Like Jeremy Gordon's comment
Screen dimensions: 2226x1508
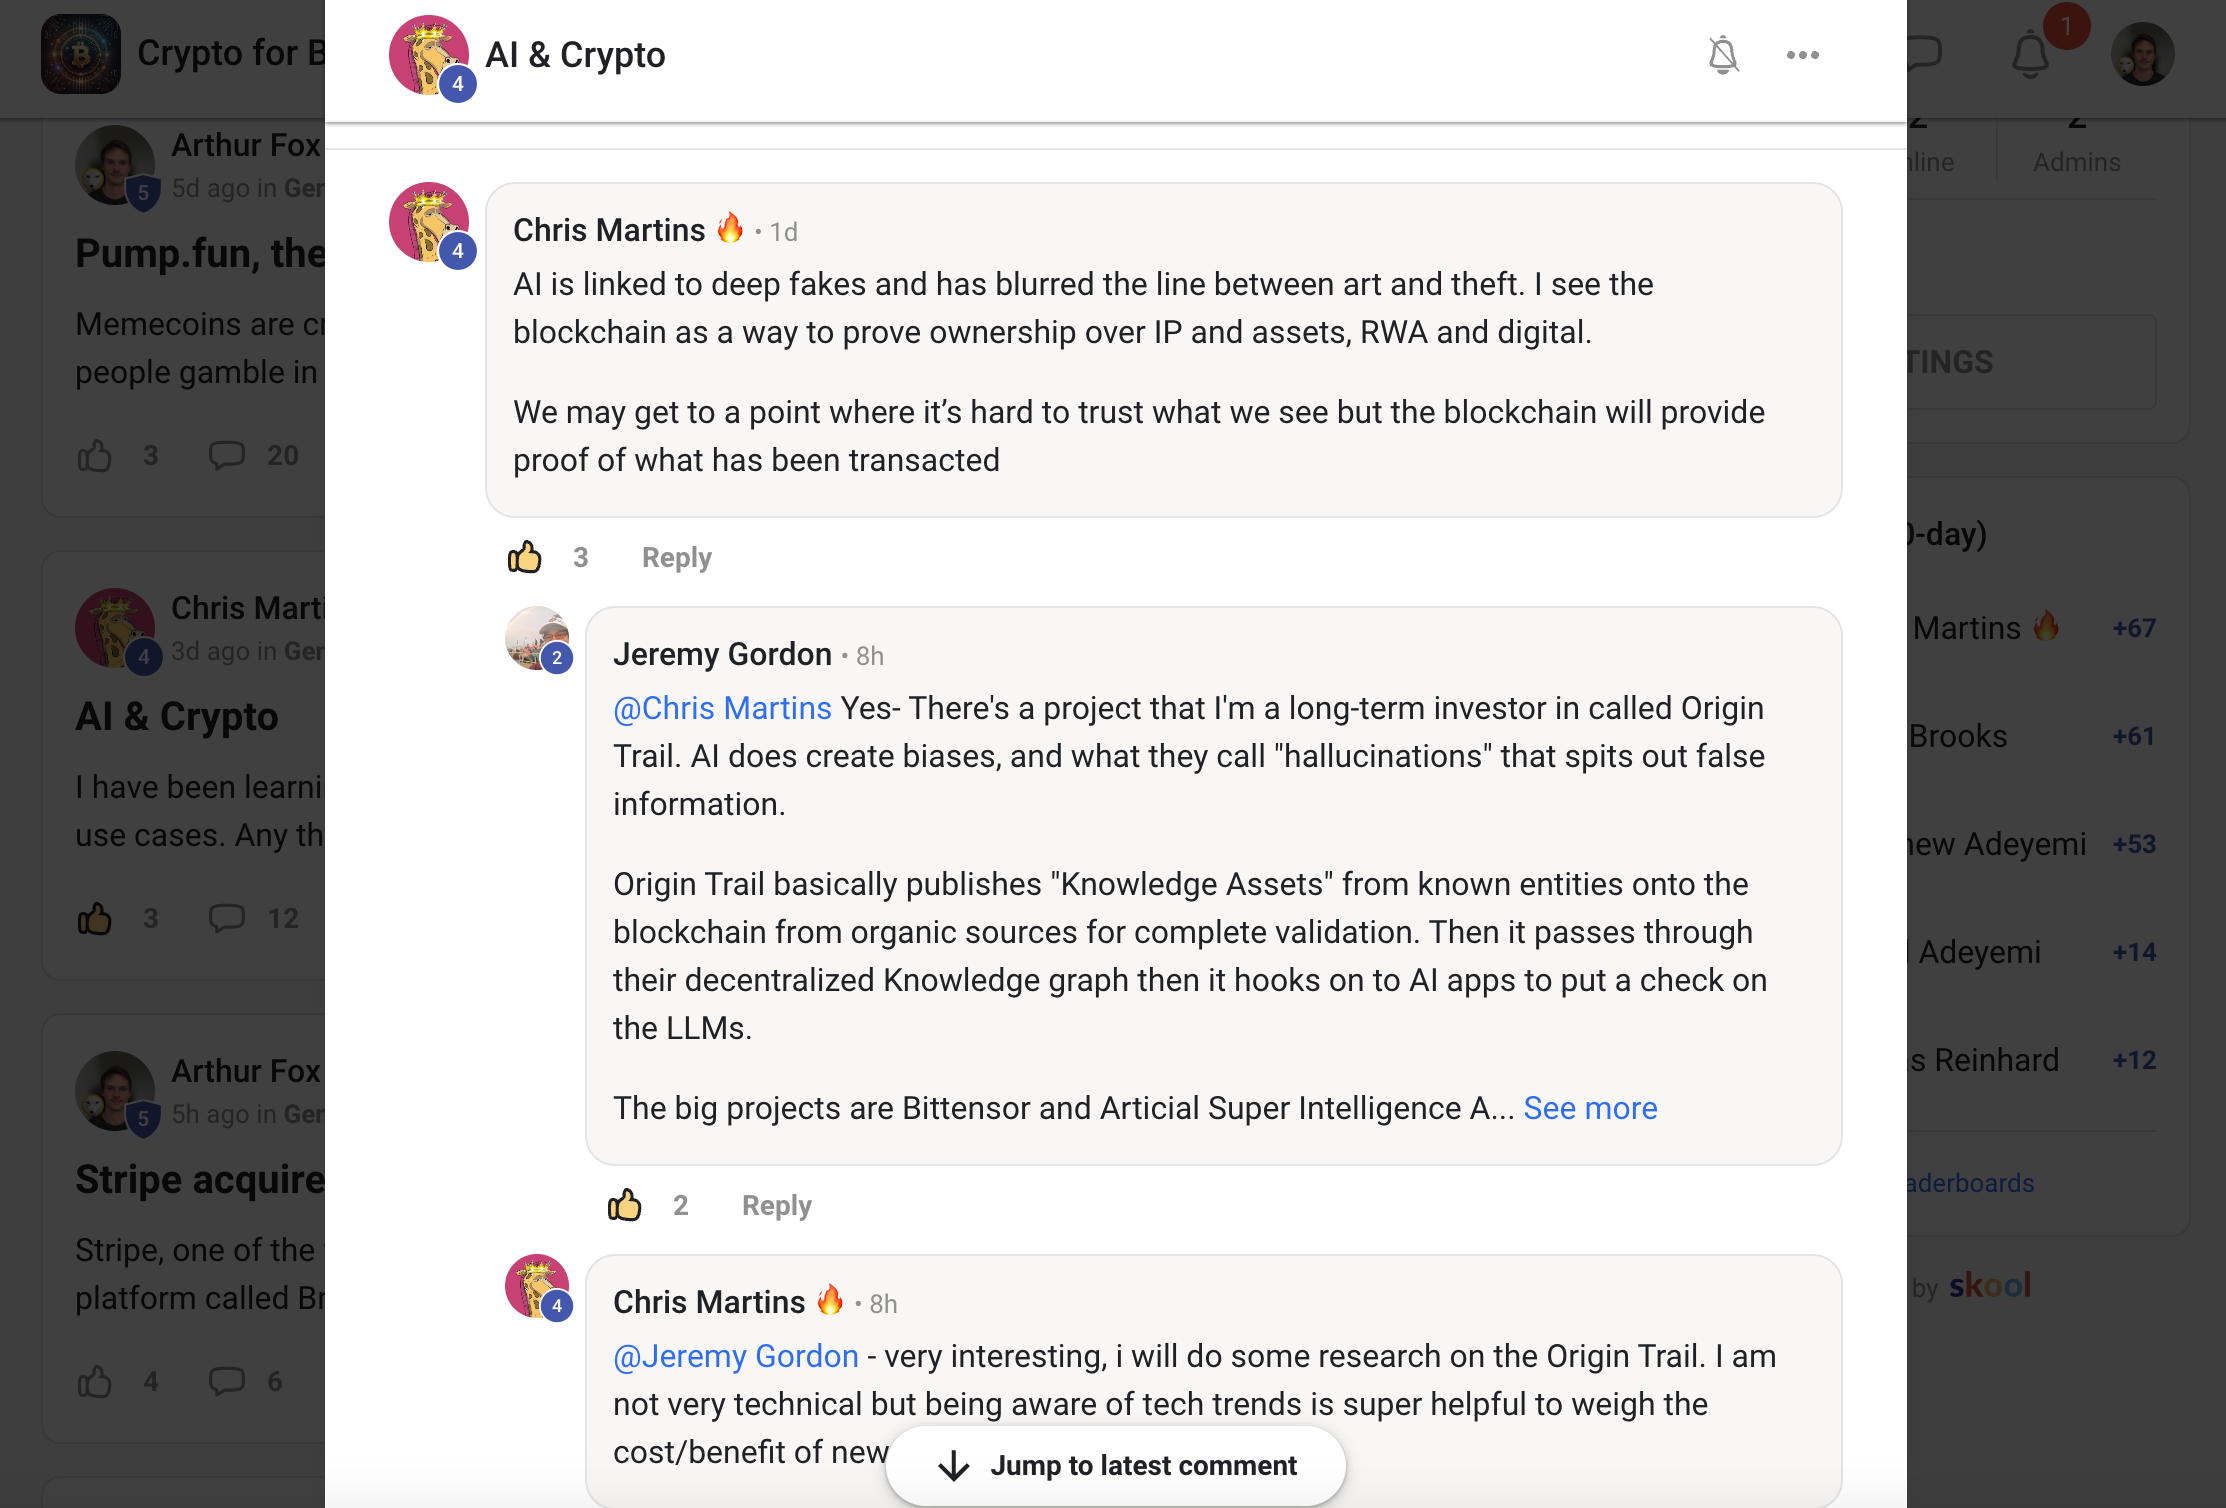pyautogui.click(x=625, y=1205)
